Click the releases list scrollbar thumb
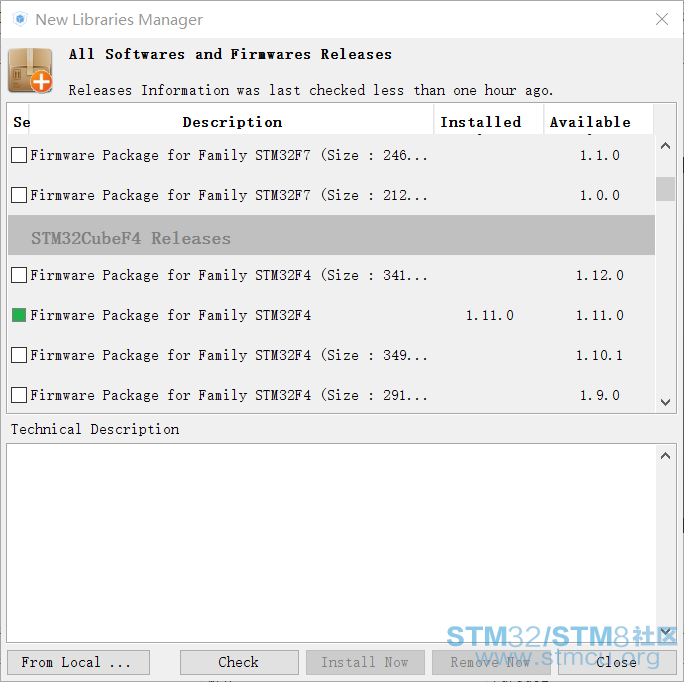 (665, 189)
